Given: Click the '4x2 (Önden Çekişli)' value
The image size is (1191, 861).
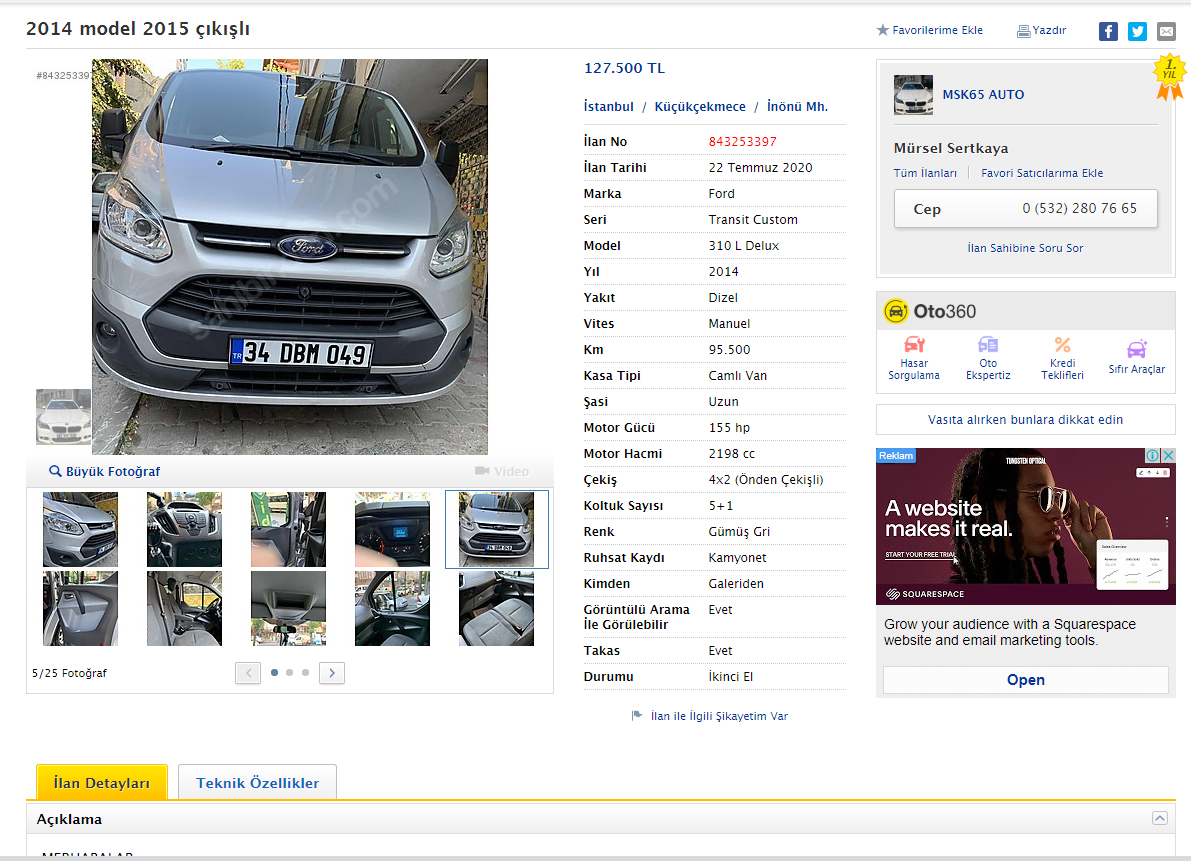Looking at the screenshot, I should click(766, 480).
